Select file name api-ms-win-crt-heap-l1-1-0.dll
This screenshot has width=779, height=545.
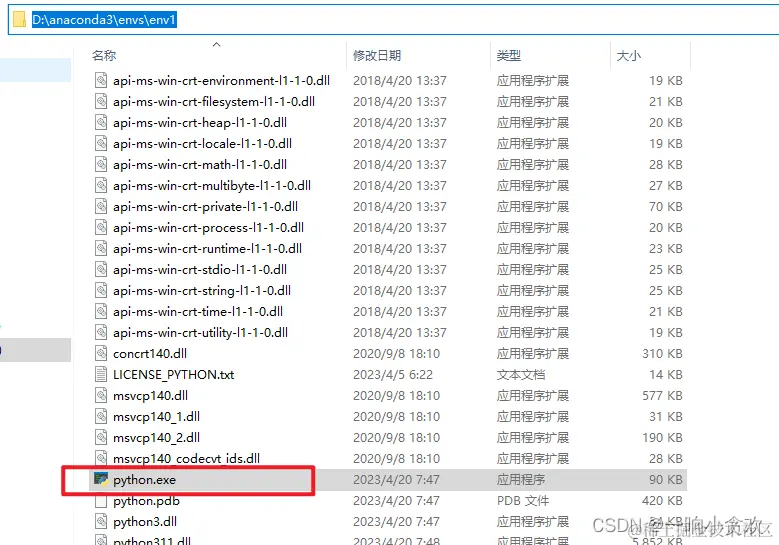pos(200,122)
